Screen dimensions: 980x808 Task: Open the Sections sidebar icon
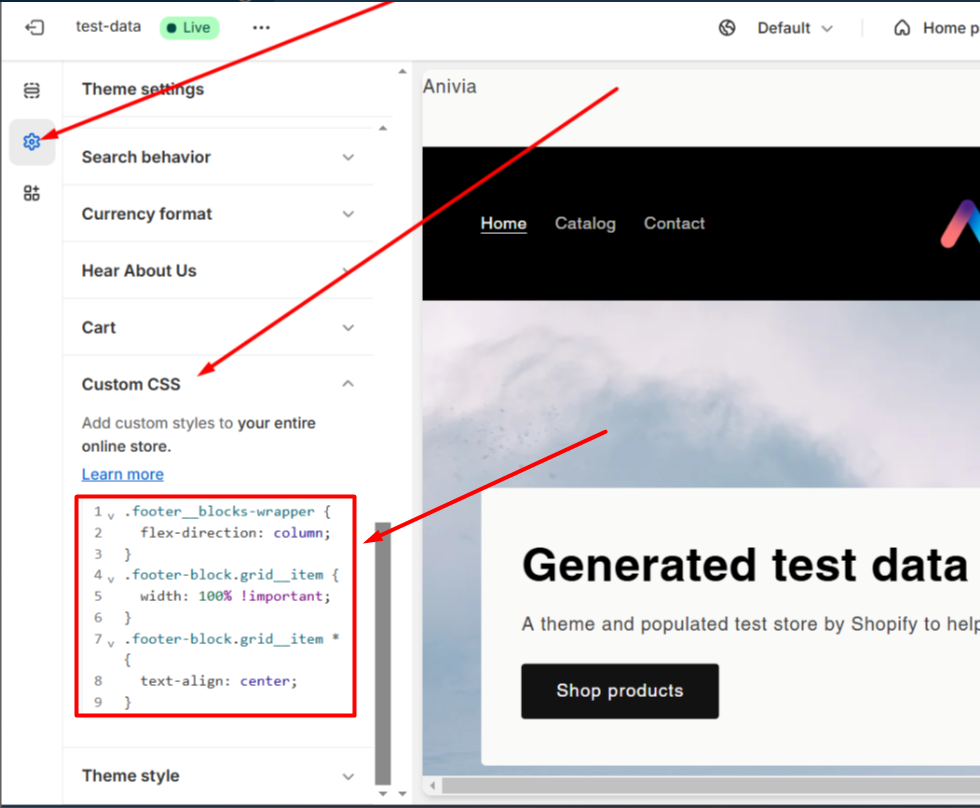32,91
